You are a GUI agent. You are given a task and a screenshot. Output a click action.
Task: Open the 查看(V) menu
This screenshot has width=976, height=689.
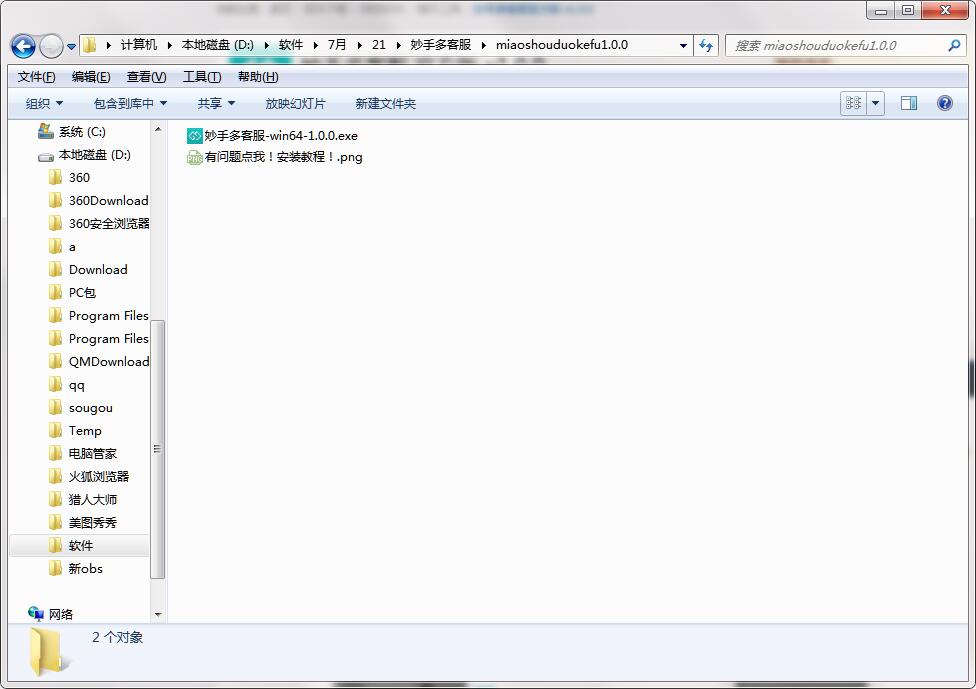point(146,77)
